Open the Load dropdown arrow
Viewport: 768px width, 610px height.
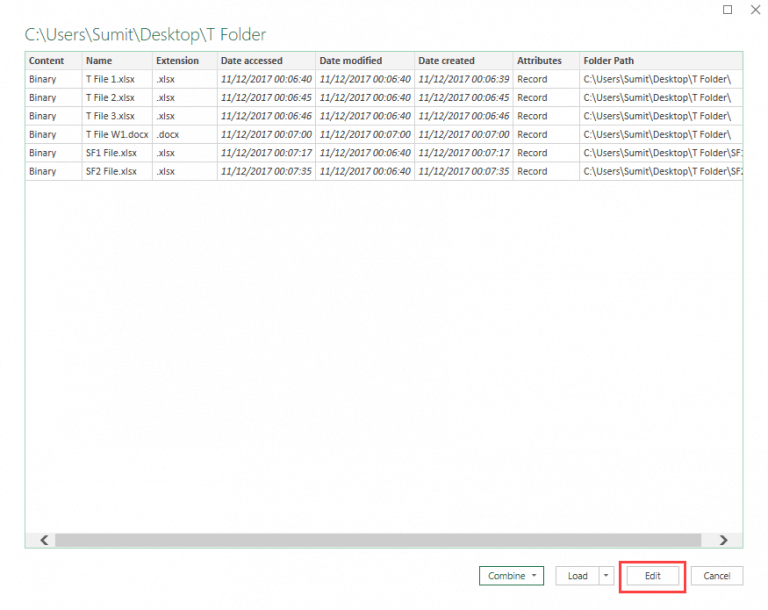[x=606, y=576]
